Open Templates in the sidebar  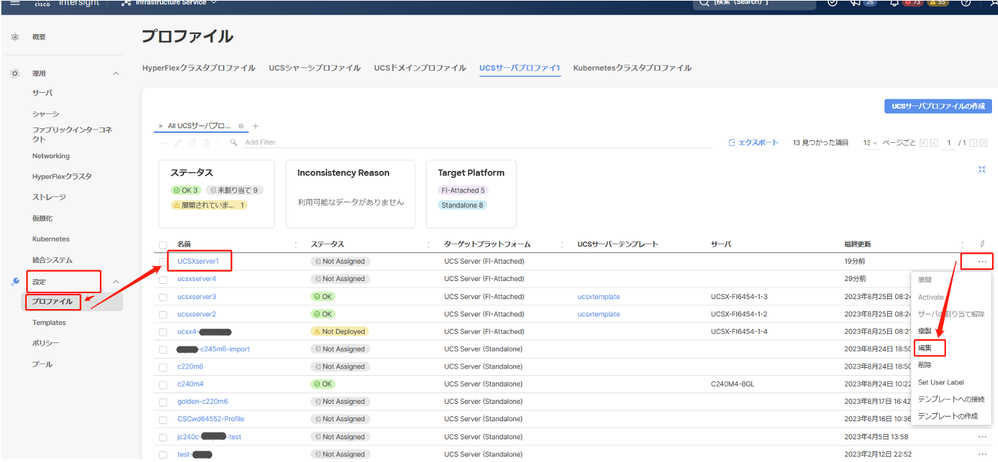49,323
